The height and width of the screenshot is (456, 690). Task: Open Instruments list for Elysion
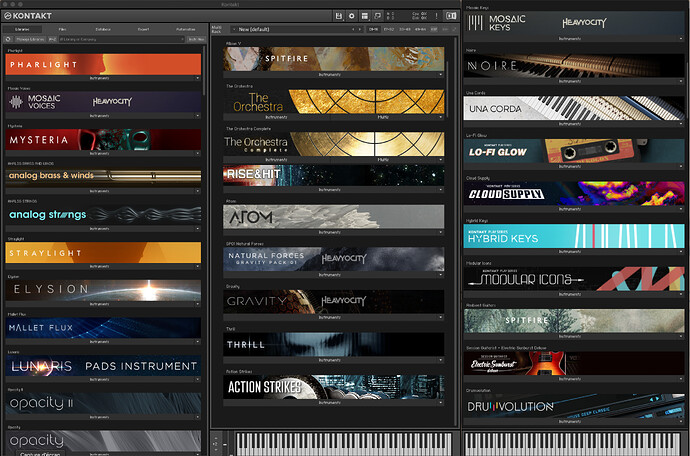point(99,304)
